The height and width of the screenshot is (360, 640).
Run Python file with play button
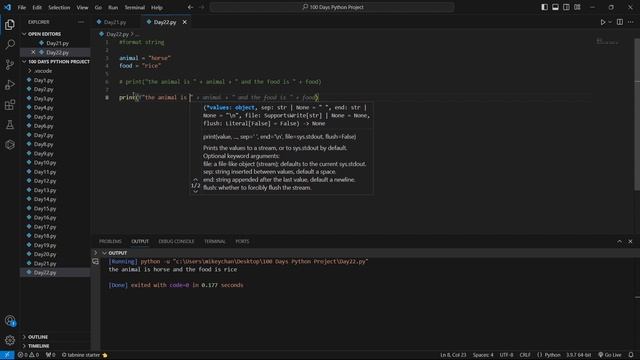pos(602,22)
